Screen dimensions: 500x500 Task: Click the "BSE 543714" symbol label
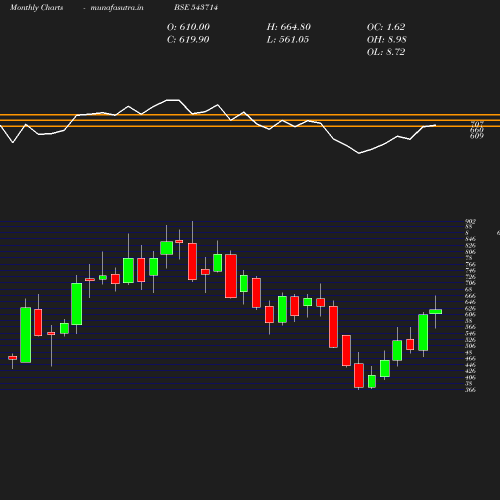(x=196, y=7)
